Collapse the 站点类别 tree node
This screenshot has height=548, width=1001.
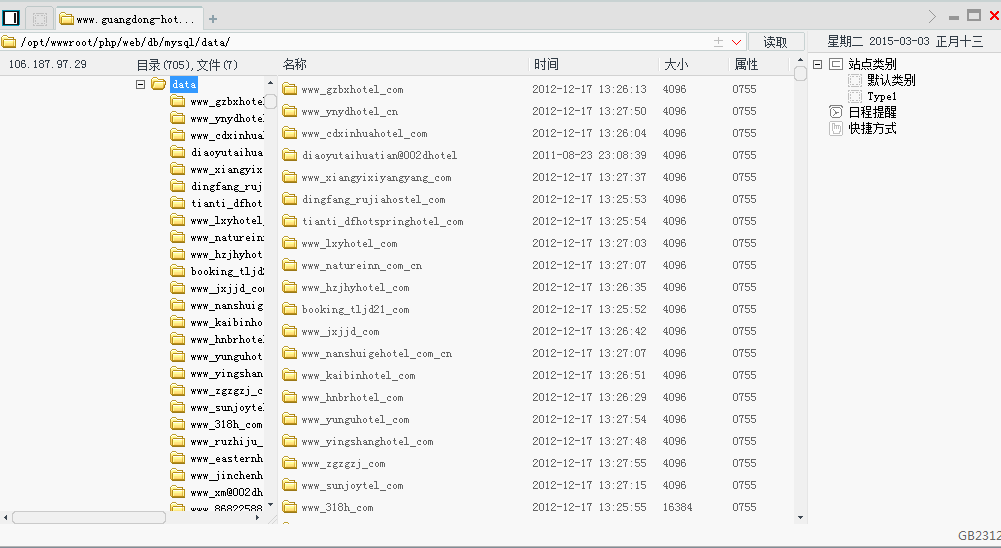817,64
